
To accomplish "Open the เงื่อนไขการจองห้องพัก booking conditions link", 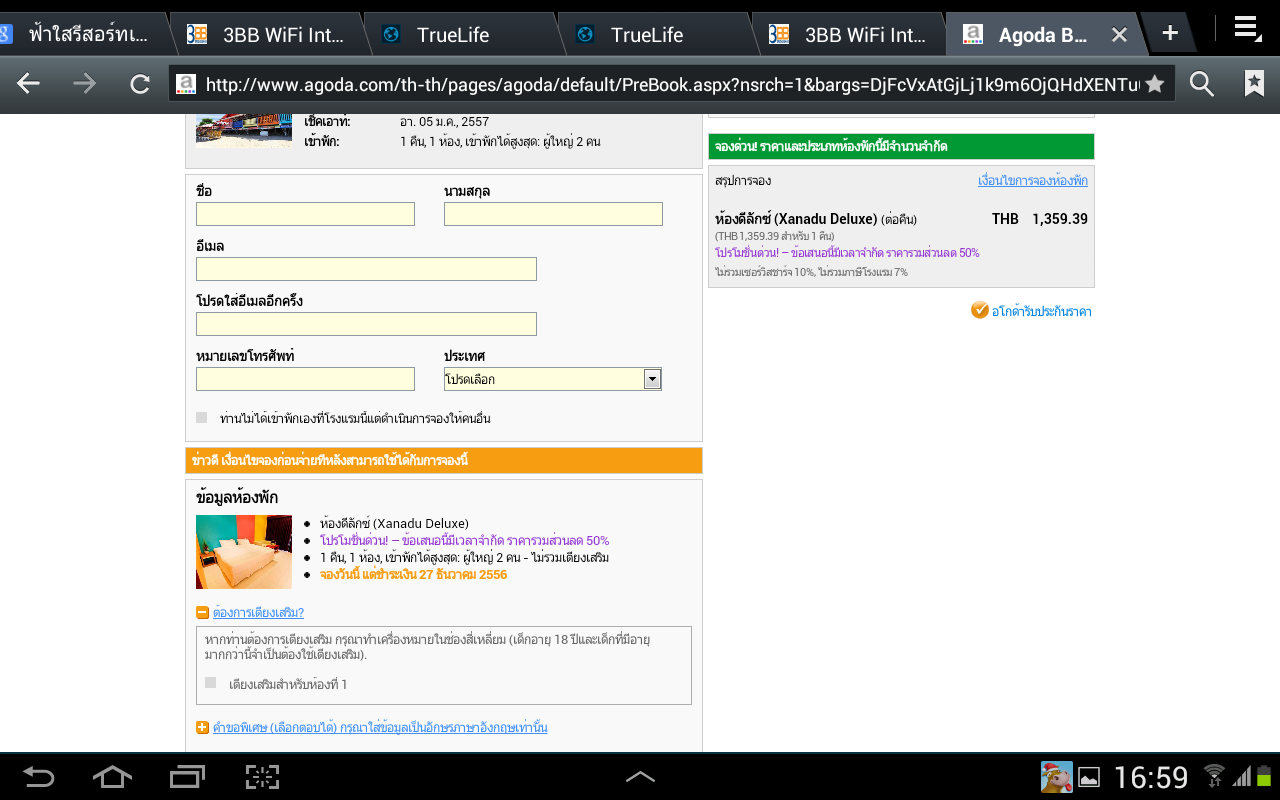I will (x=1033, y=181).
